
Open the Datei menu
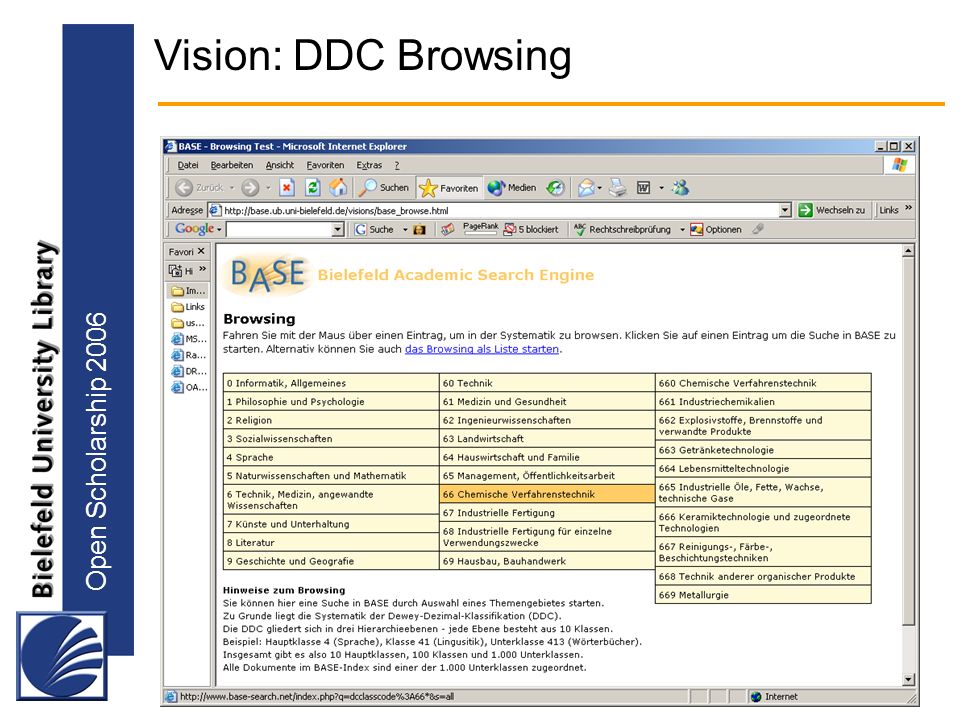(188, 165)
